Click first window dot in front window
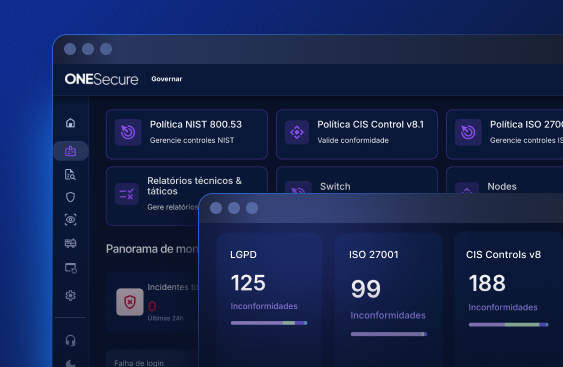The image size is (563, 367). pos(216,208)
